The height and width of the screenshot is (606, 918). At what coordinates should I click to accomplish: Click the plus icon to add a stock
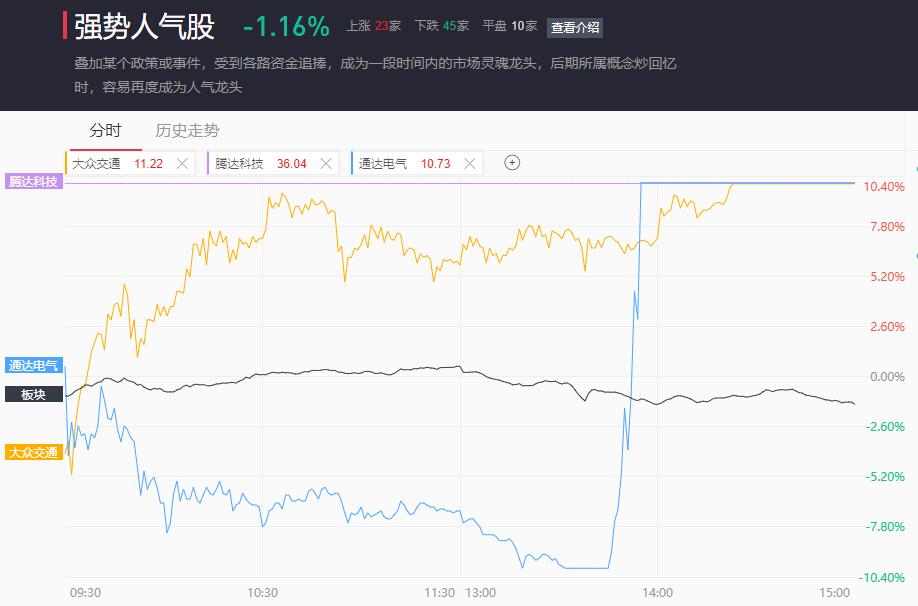[x=512, y=163]
